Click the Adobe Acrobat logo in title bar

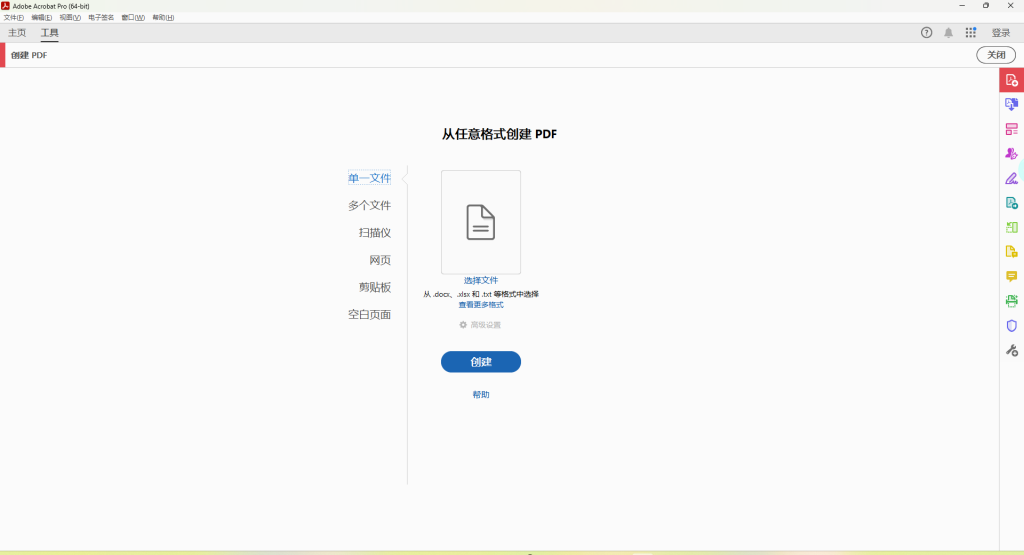pyautogui.click(x=5, y=6)
